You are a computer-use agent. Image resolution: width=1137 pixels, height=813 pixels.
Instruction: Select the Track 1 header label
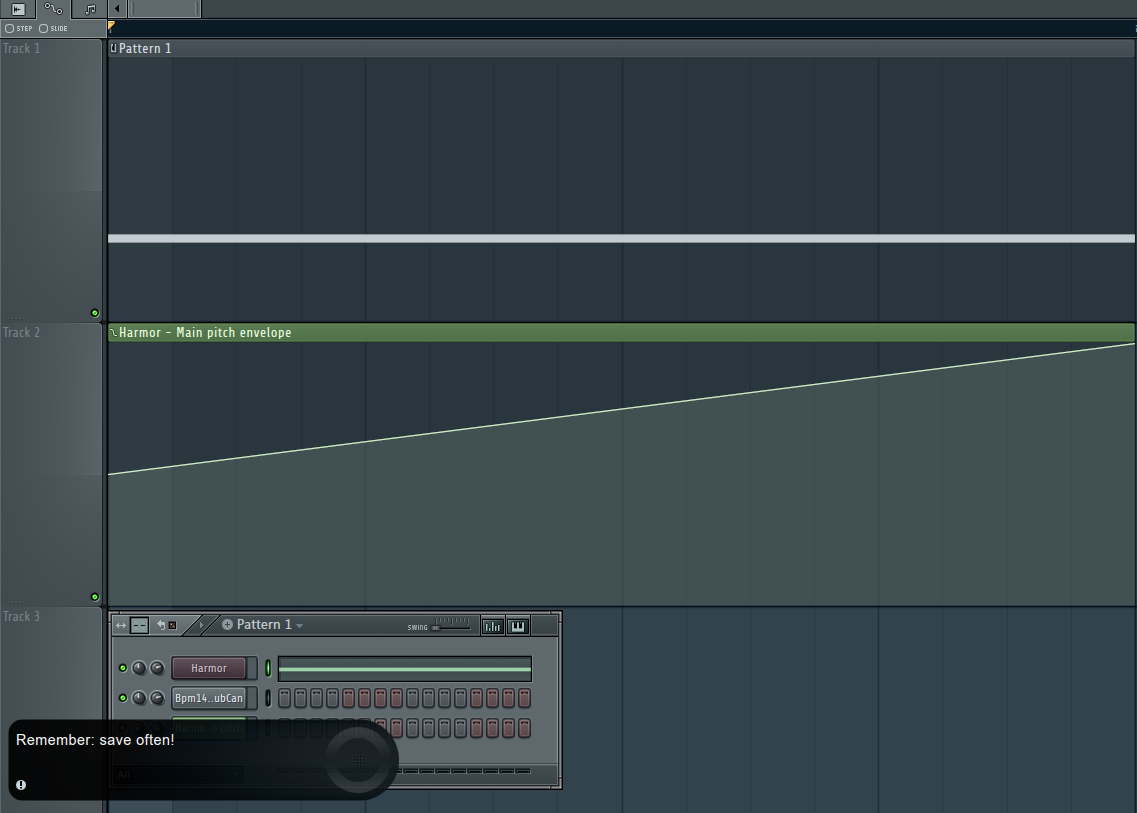click(22, 49)
